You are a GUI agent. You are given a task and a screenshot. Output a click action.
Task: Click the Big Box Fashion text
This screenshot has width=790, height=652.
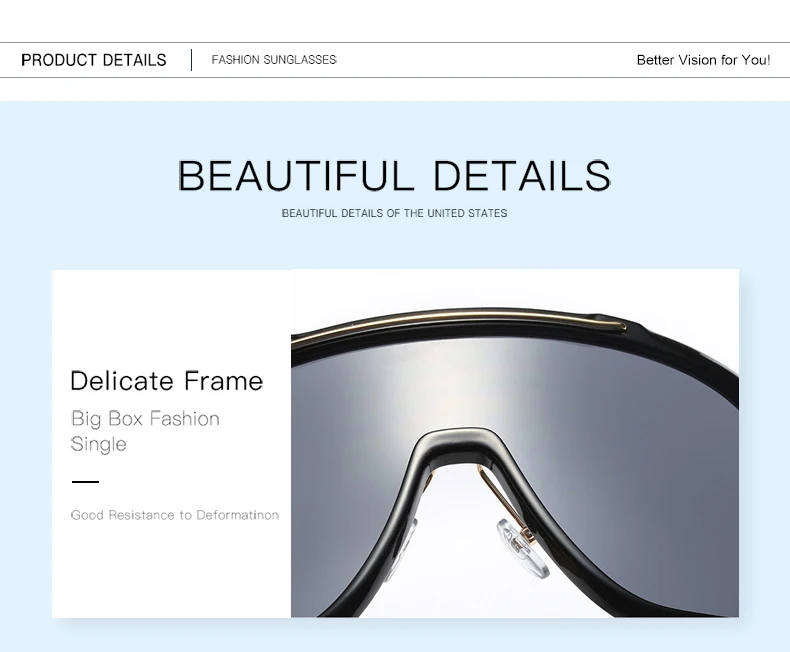[x=145, y=419]
